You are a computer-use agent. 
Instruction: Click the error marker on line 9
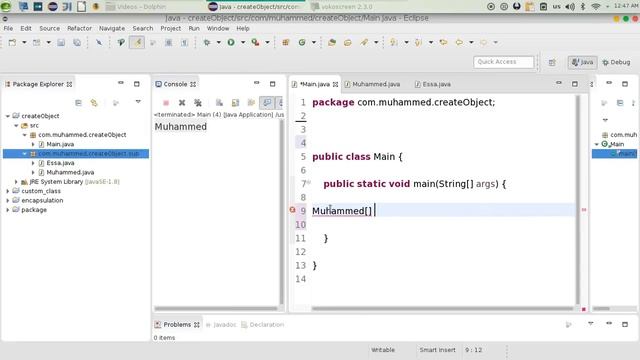pyautogui.click(x=292, y=210)
